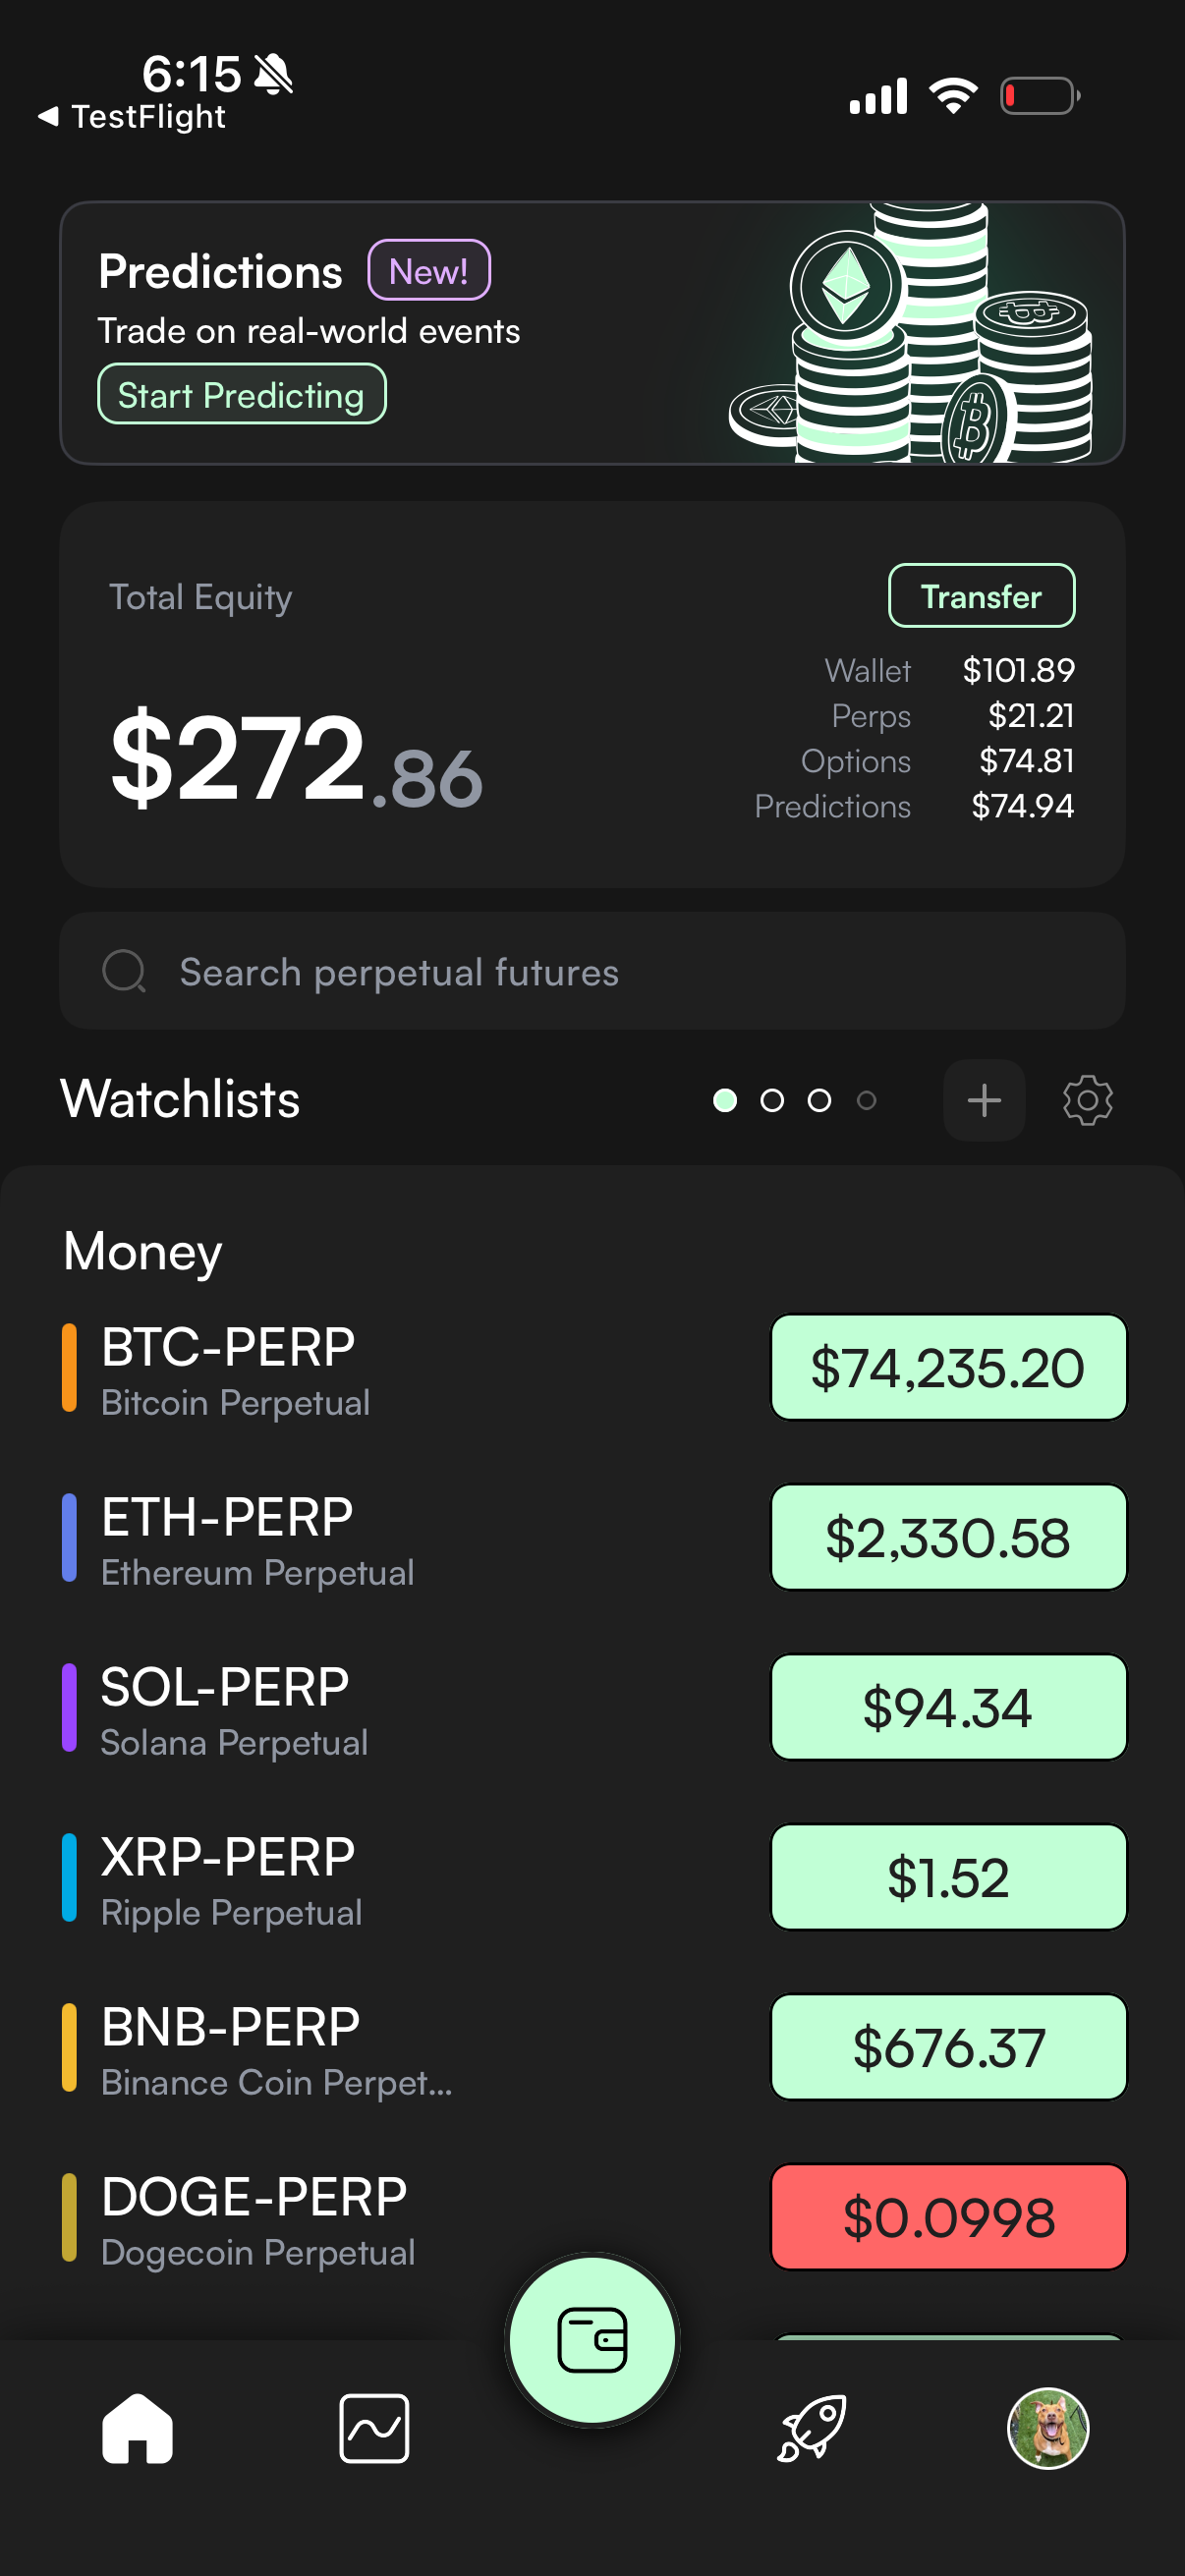Go back to TestFlight app

click(133, 117)
